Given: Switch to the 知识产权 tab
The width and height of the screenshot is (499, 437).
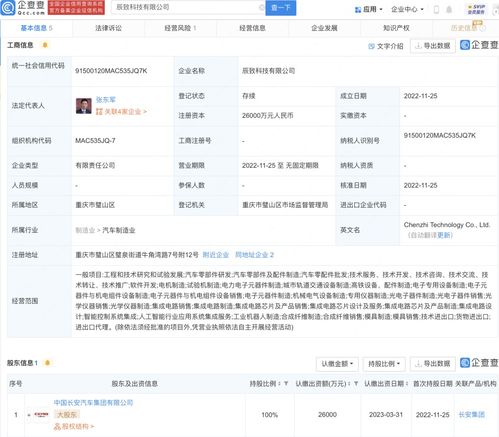Looking at the screenshot, I should click(x=396, y=28).
